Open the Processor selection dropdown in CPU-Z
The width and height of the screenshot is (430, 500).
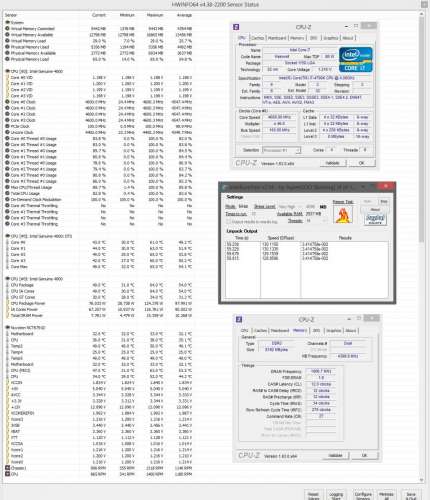(x=282, y=150)
